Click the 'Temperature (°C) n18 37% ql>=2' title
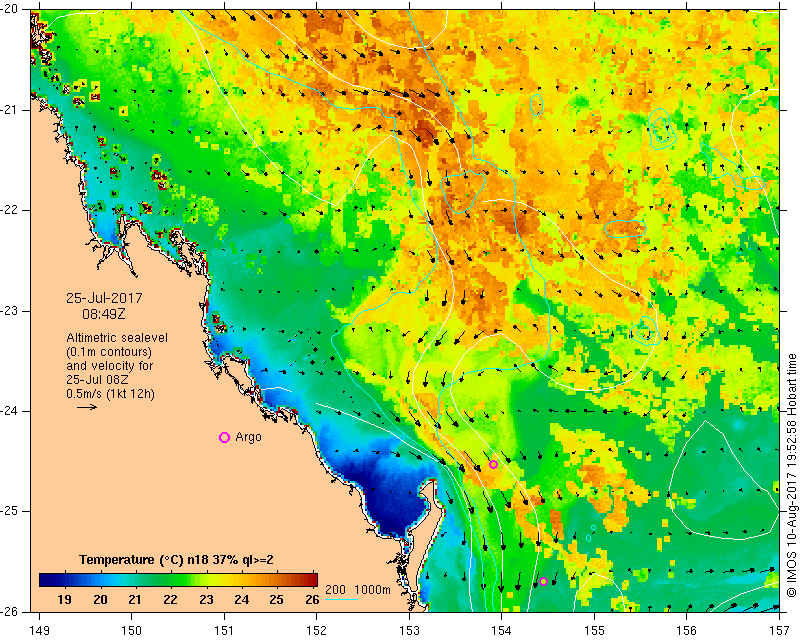800x640 pixels. click(176, 560)
